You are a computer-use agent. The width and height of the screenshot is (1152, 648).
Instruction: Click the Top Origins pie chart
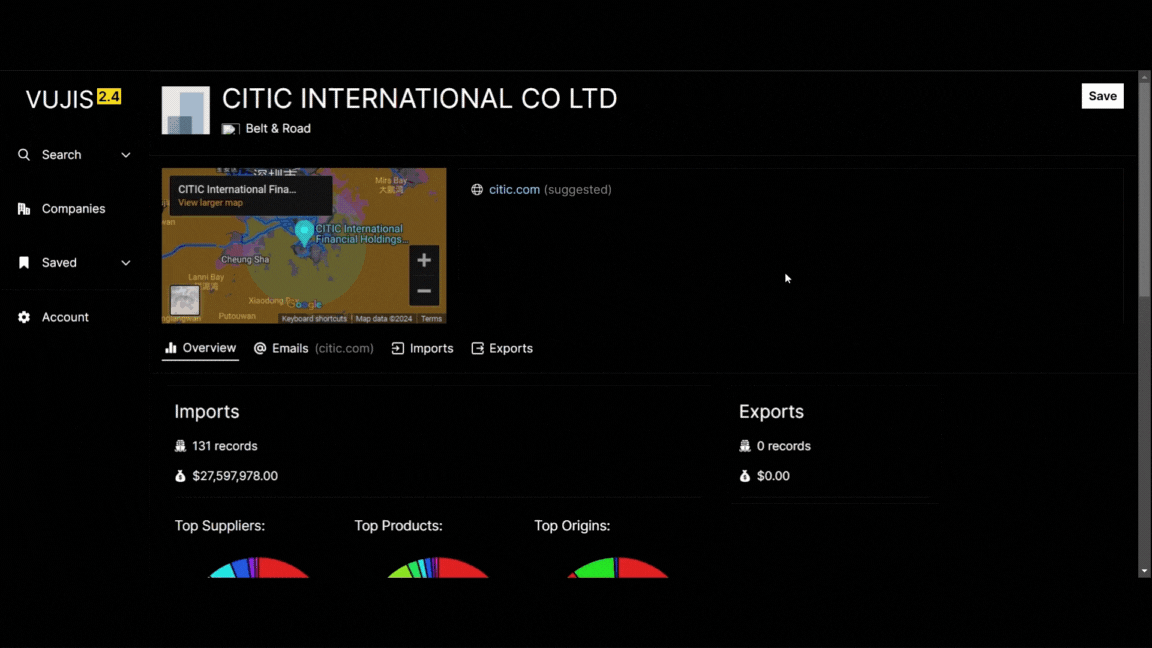click(618, 568)
